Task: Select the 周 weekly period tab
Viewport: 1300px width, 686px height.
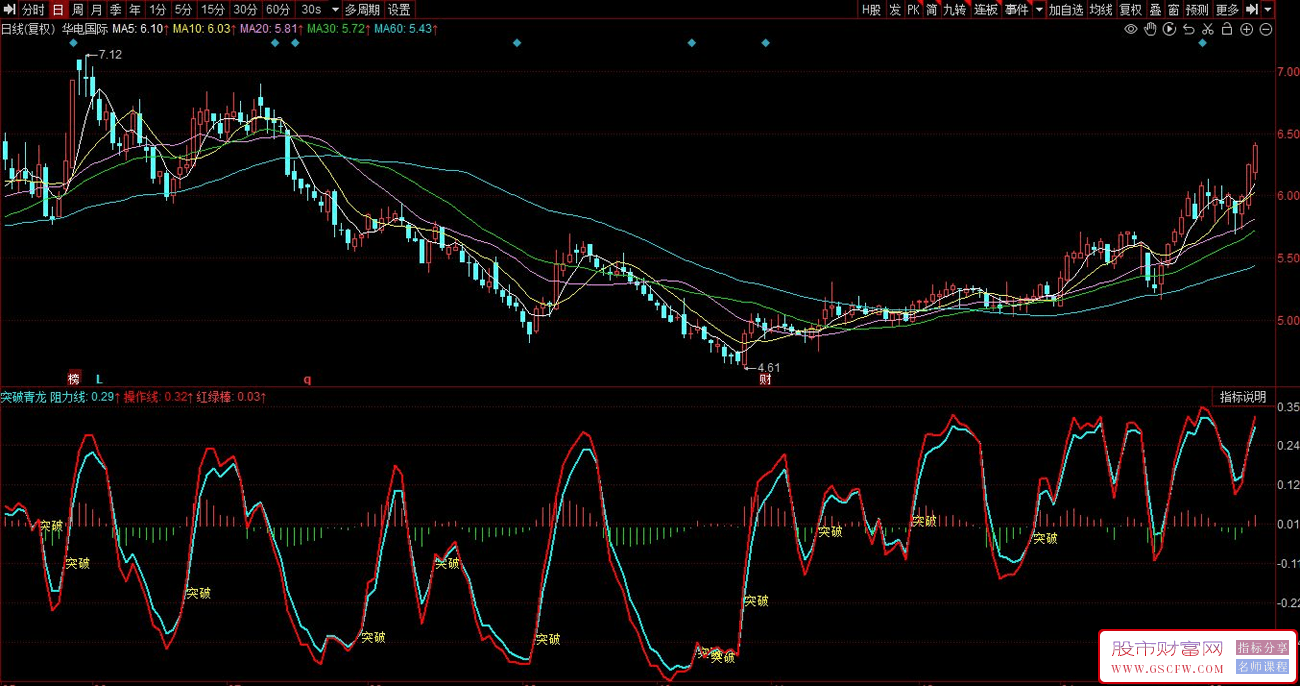Action: tap(77, 9)
